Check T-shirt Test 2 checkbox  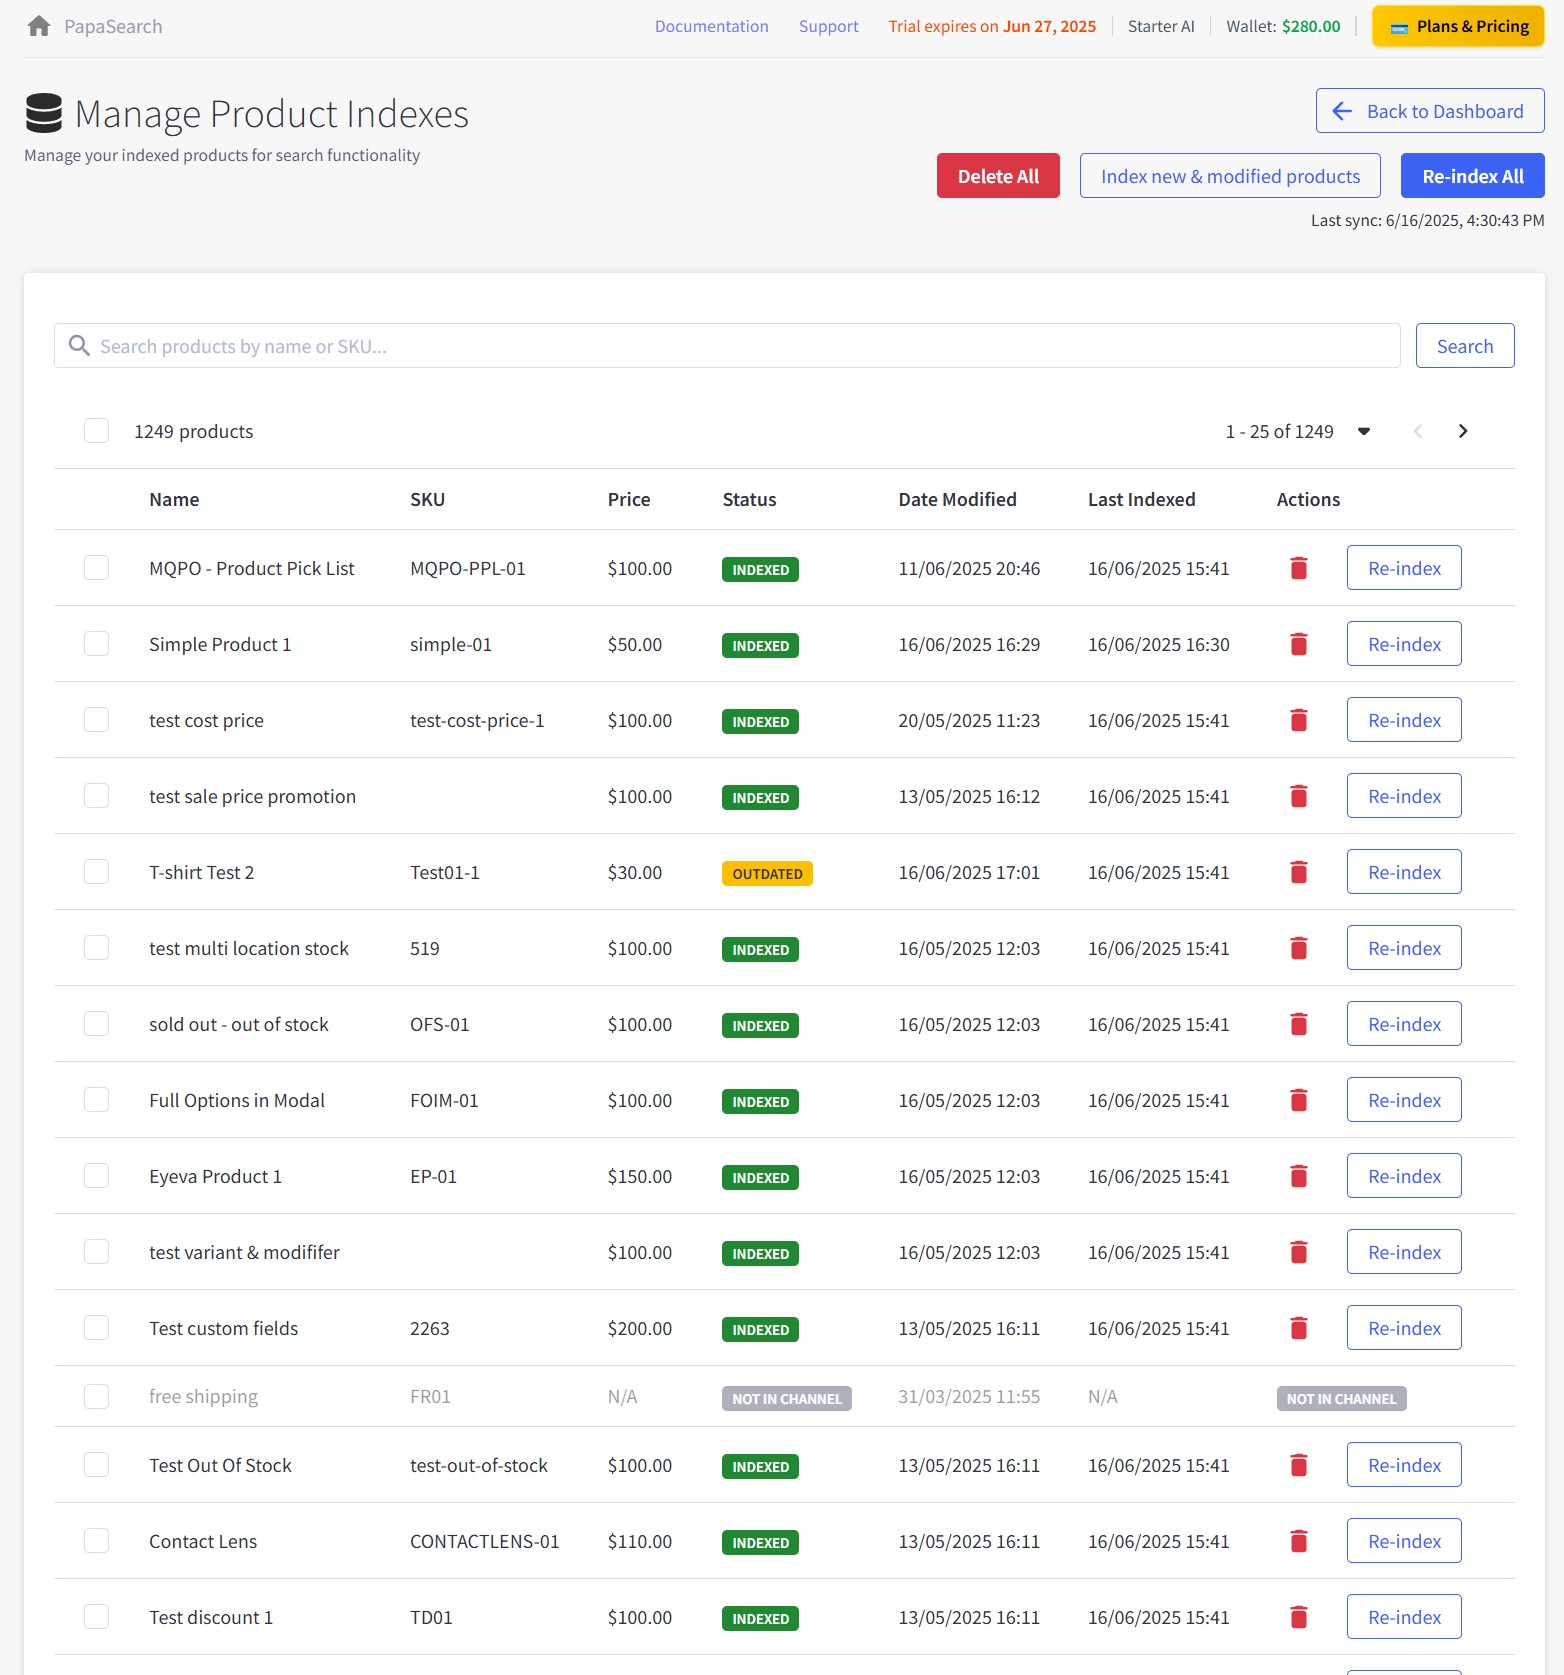pyautogui.click(x=96, y=872)
